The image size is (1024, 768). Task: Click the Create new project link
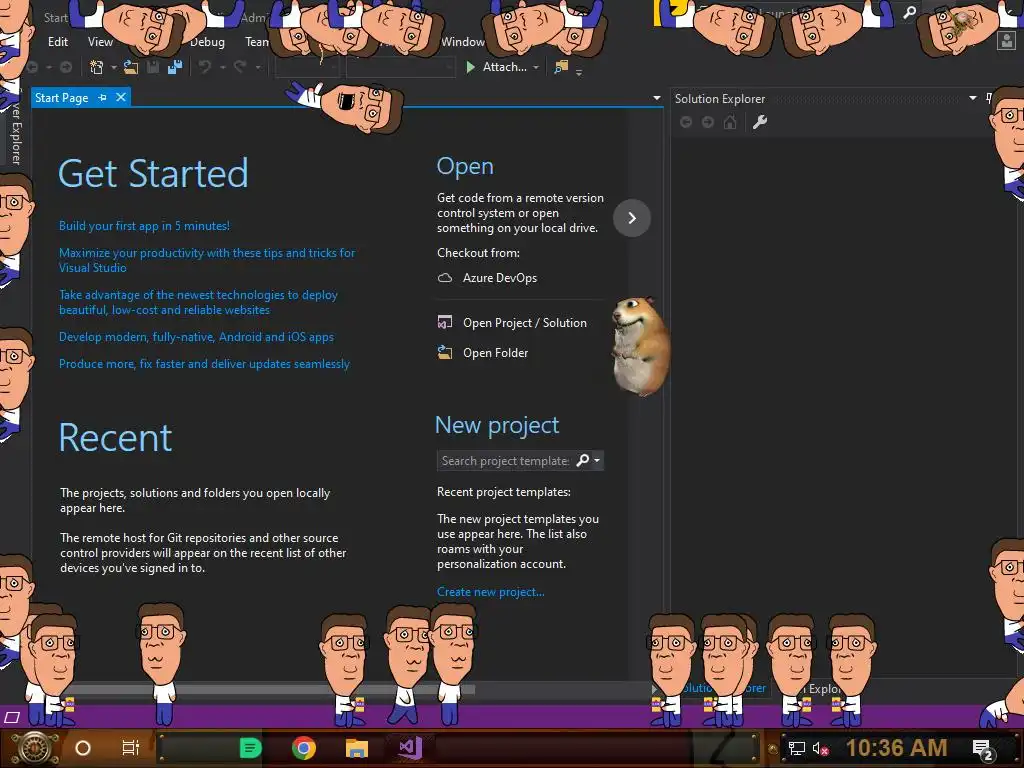(x=490, y=592)
